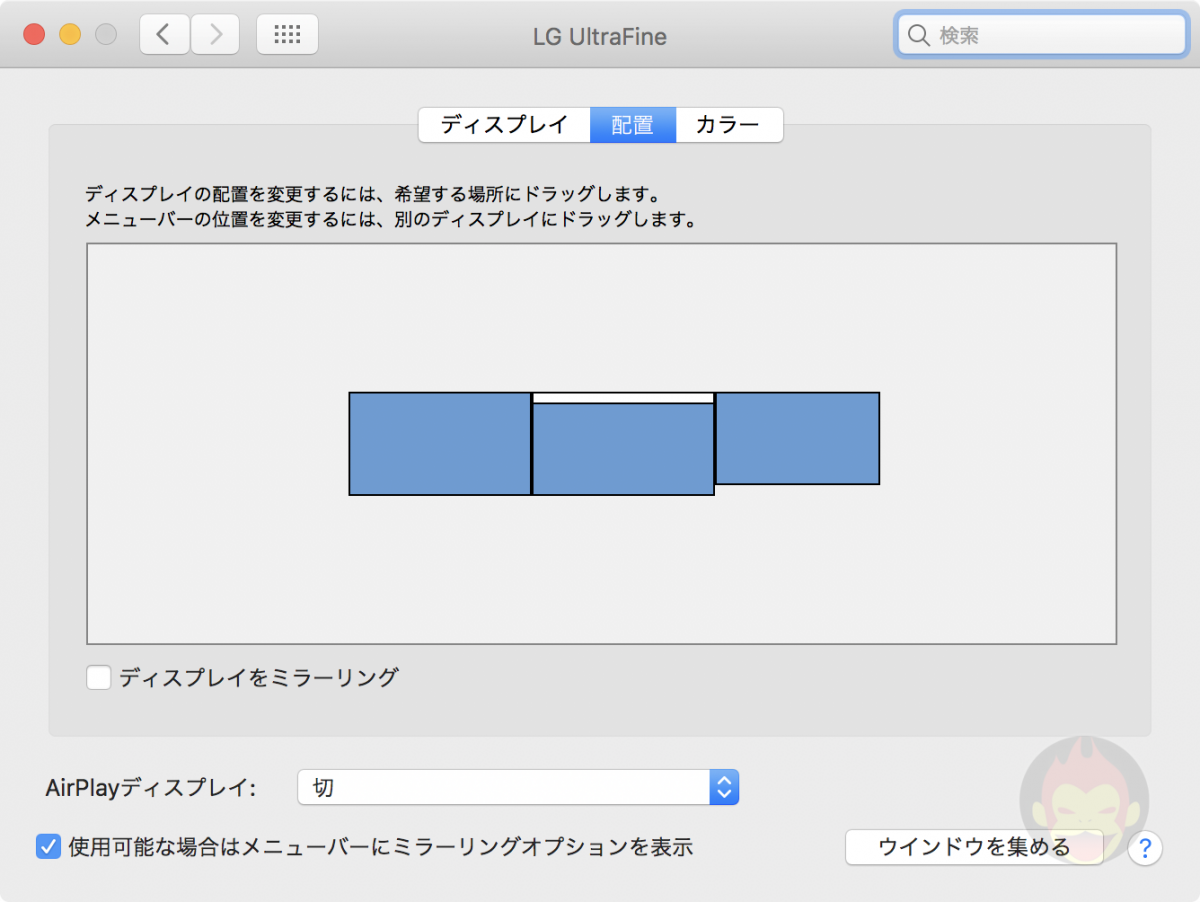Click the magnifying glass search icon
Image resolution: width=1200 pixels, height=902 pixels.
pyautogui.click(x=918, y=36)
